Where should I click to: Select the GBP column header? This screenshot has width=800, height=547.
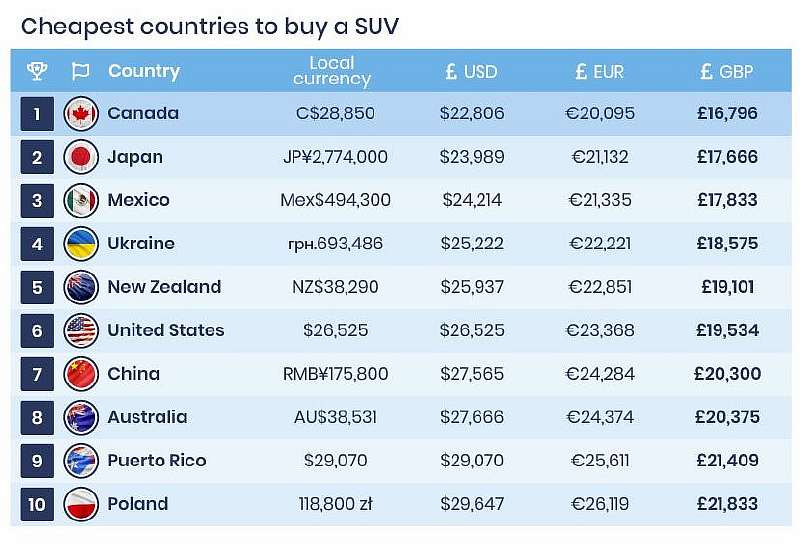[x=727, y=72]
